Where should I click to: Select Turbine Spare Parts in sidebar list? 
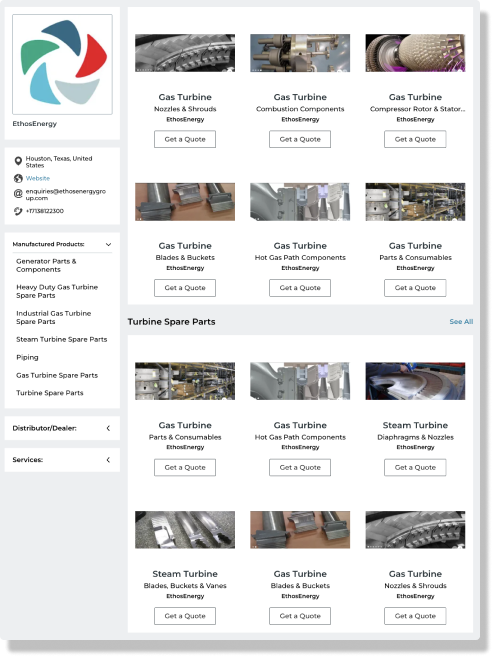click(50, 393)
